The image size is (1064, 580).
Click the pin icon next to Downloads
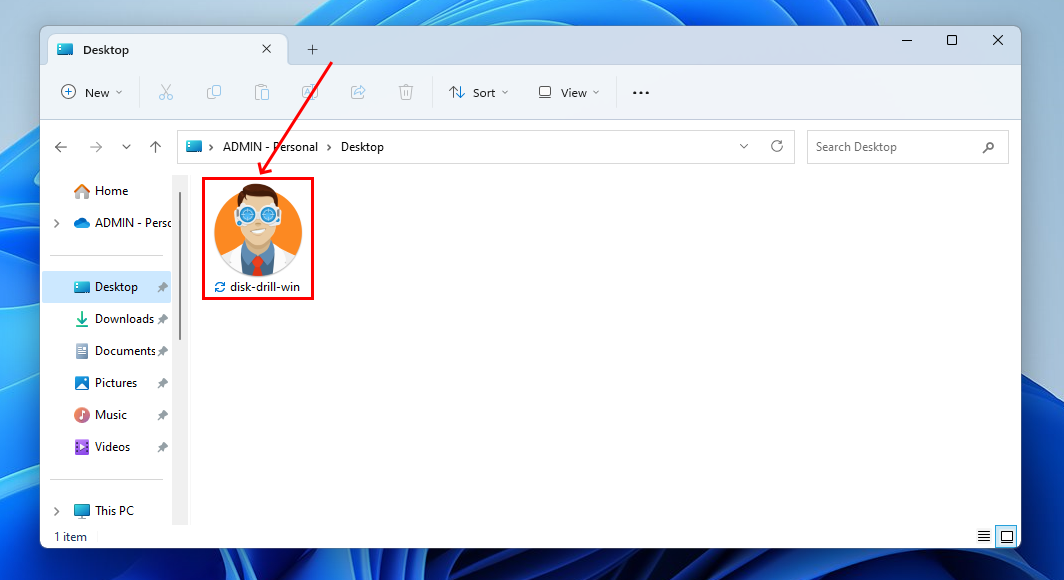pyautogui.click(x=162, y=319)
